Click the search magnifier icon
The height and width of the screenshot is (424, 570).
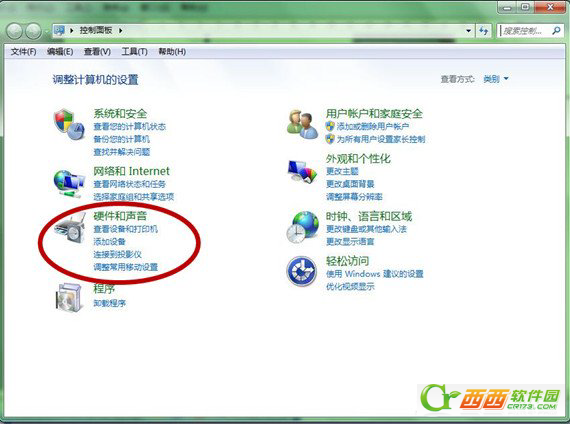coord(556,31)
